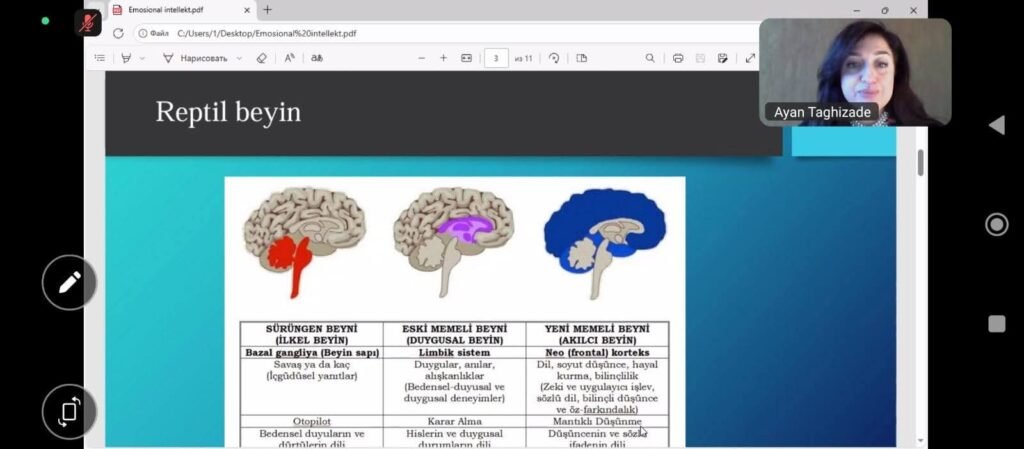1024x449 pixels.
Task: Expand the highlighter options dropdown arrow
Action: point(142,58)
